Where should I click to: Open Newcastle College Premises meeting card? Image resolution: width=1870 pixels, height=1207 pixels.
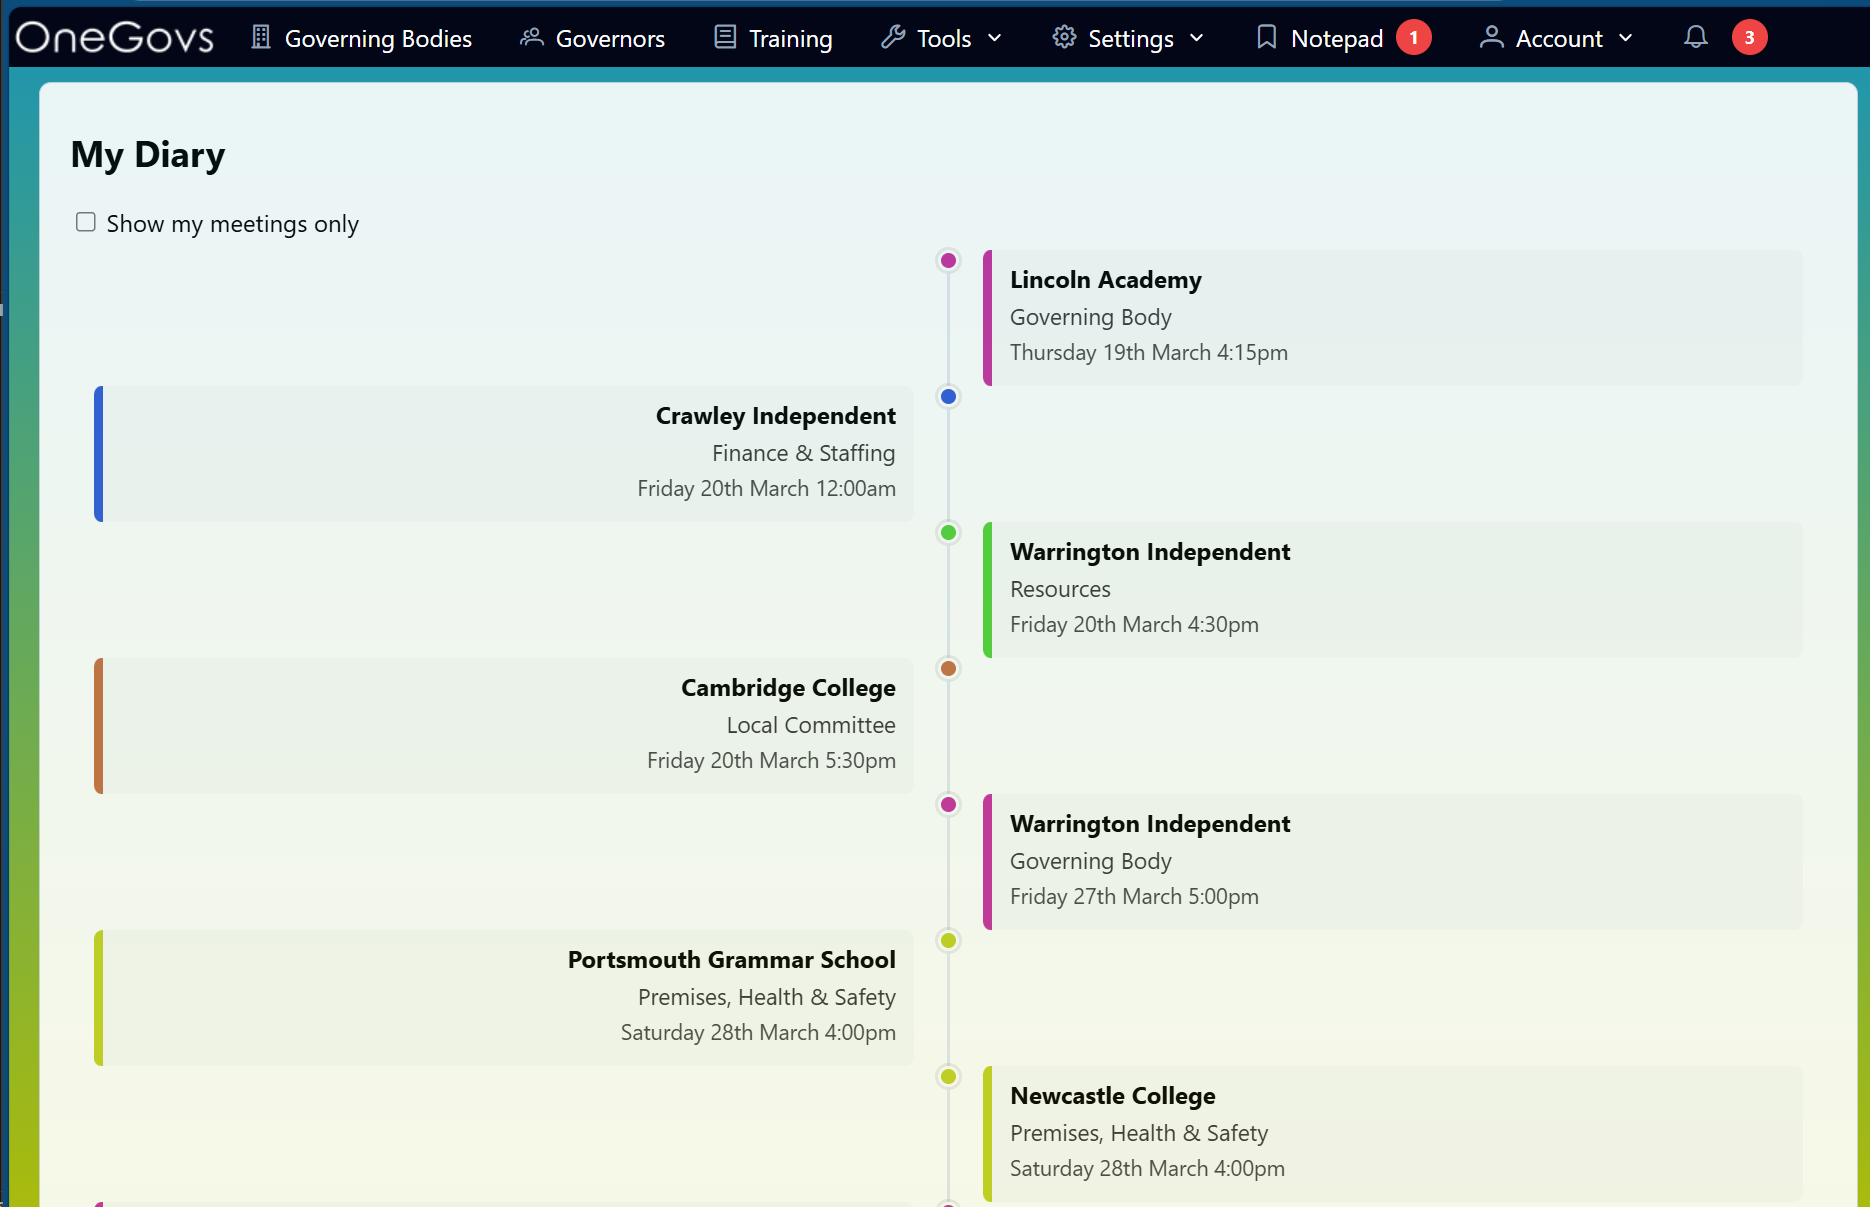1393,1134
